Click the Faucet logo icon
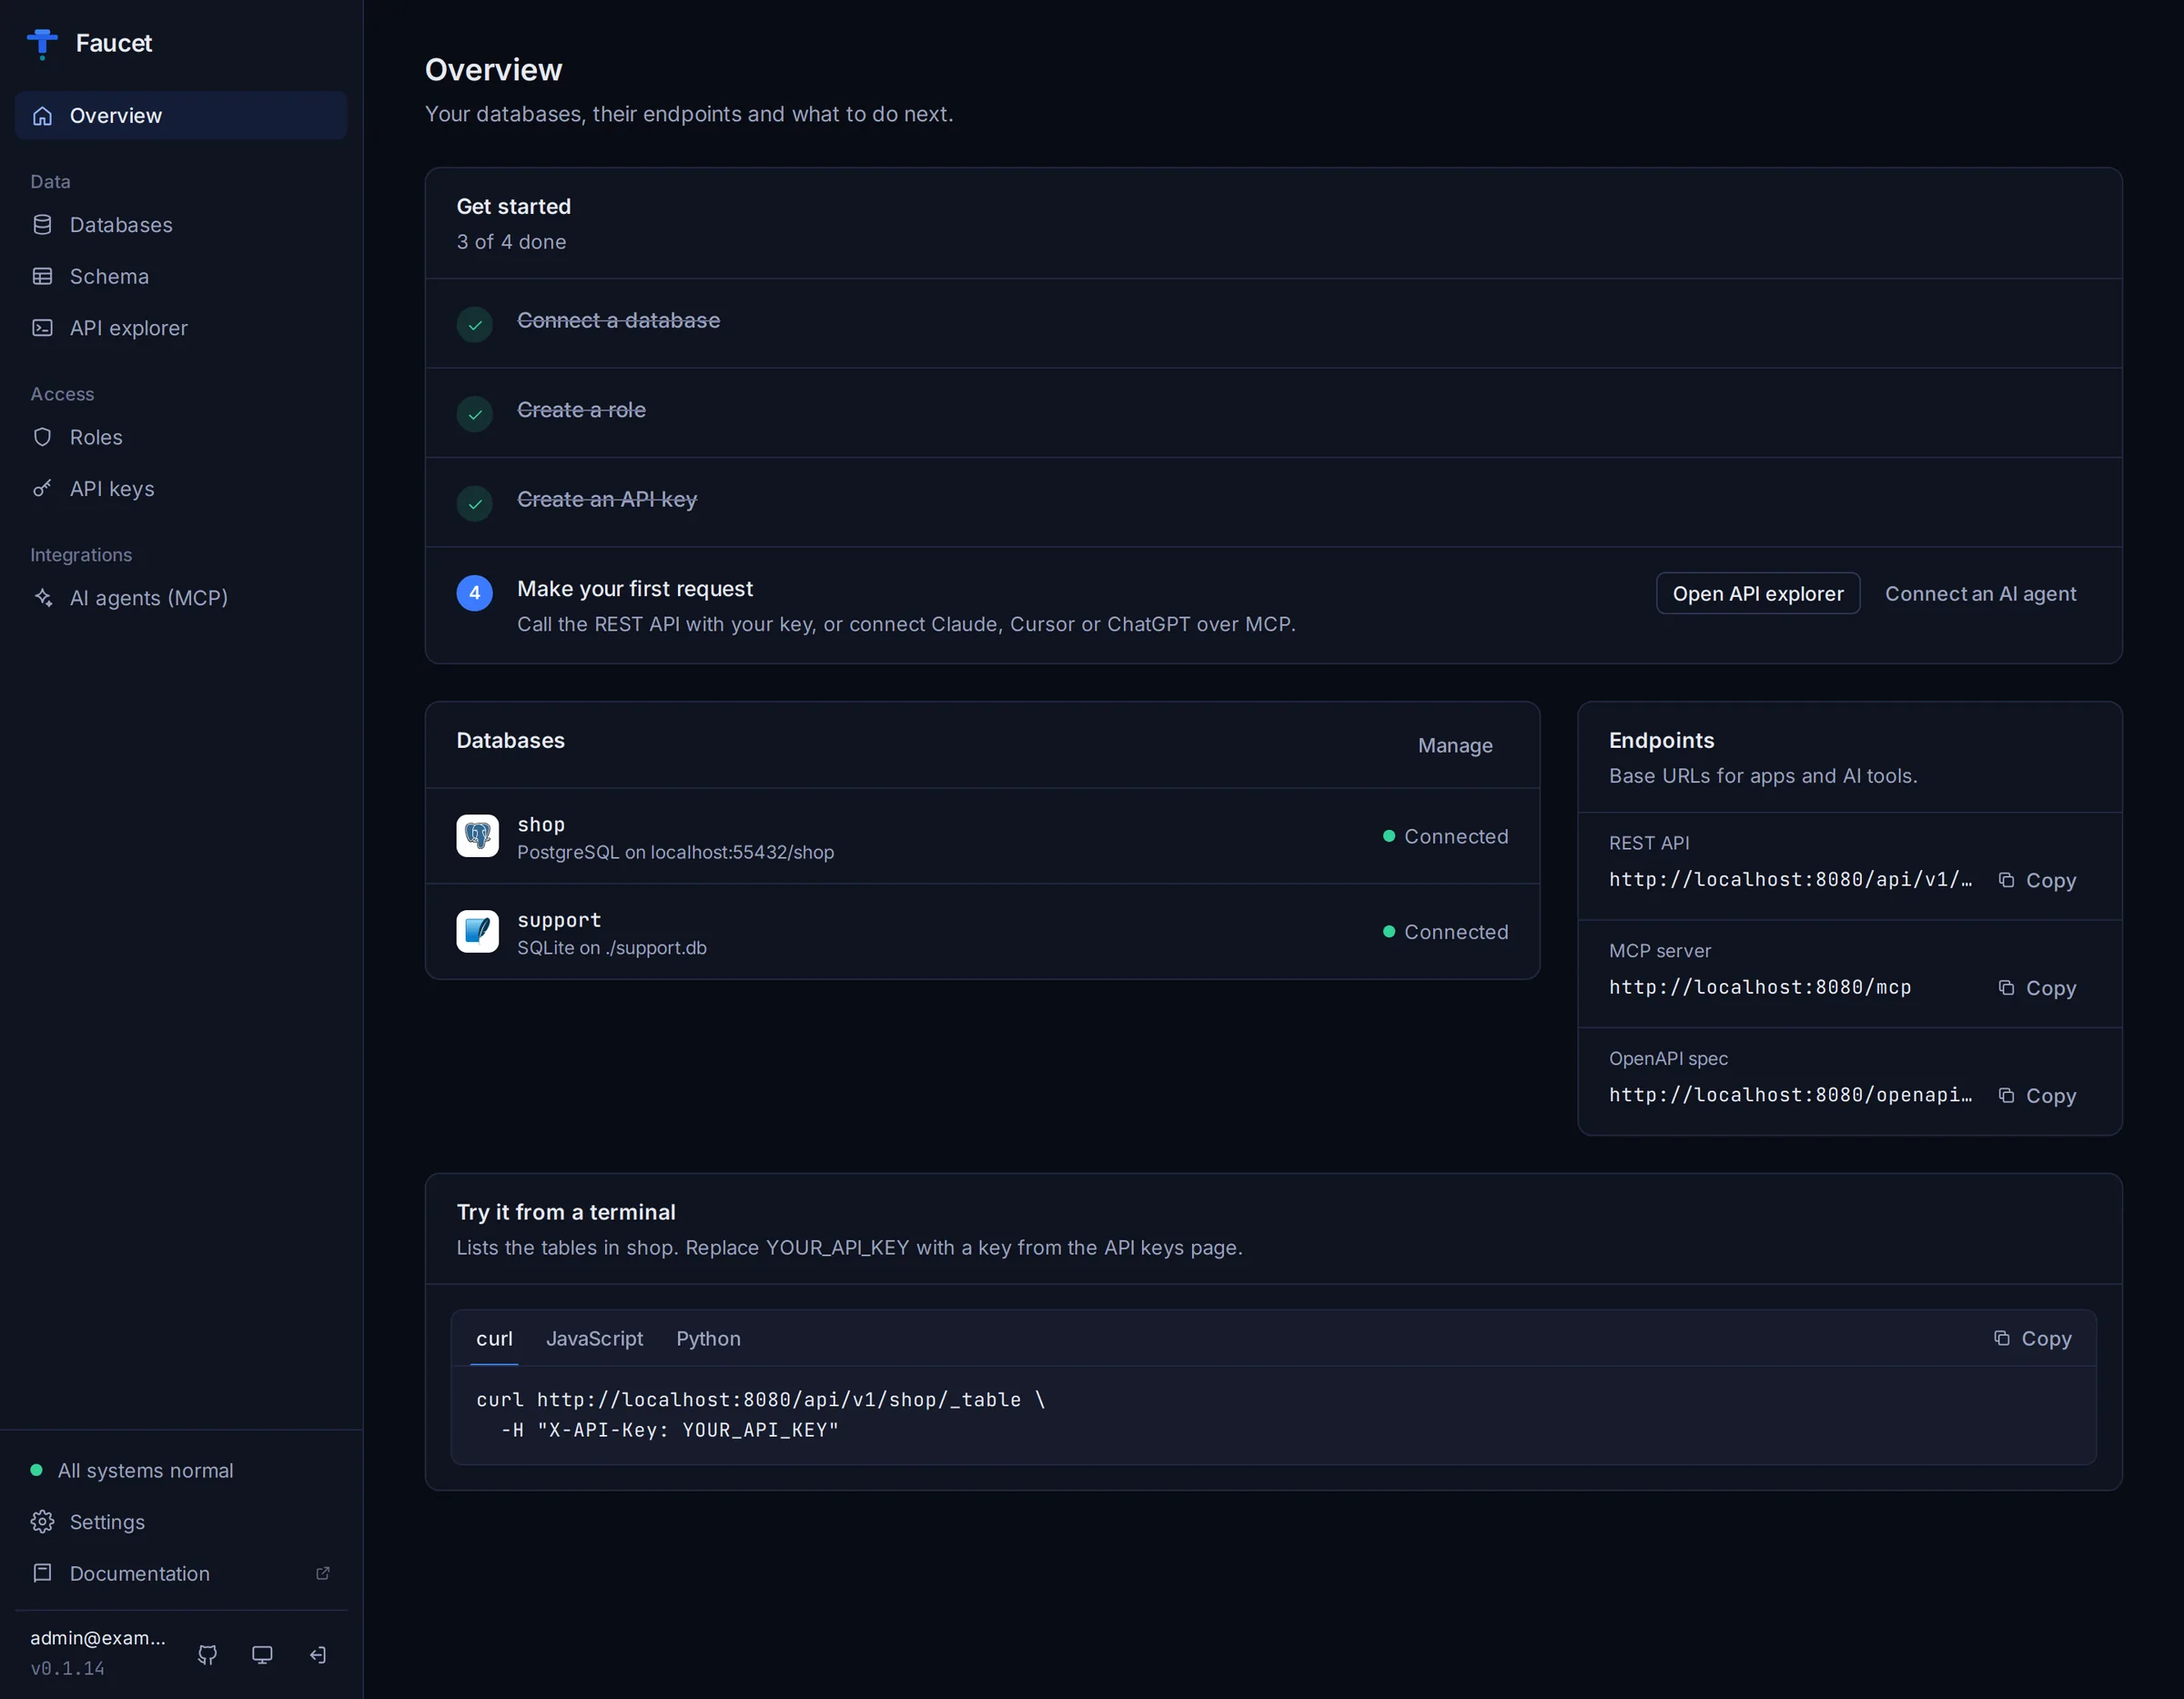The width and height of the screenshot is (2184, 1699). (42, 43)
